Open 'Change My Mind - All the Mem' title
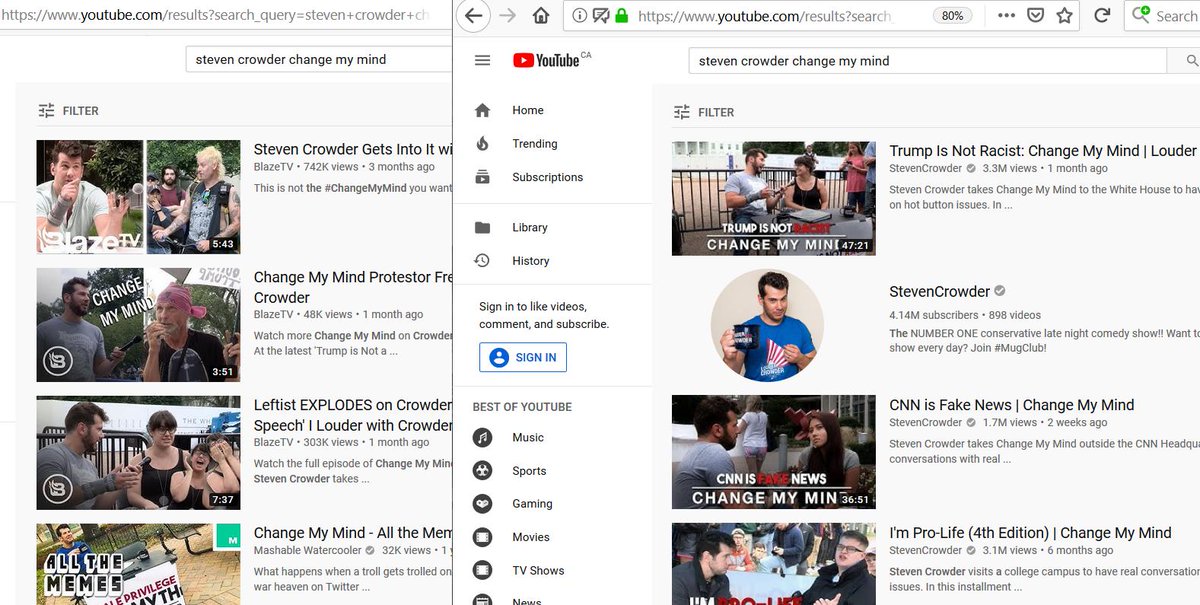 click(x=352, y=533)
